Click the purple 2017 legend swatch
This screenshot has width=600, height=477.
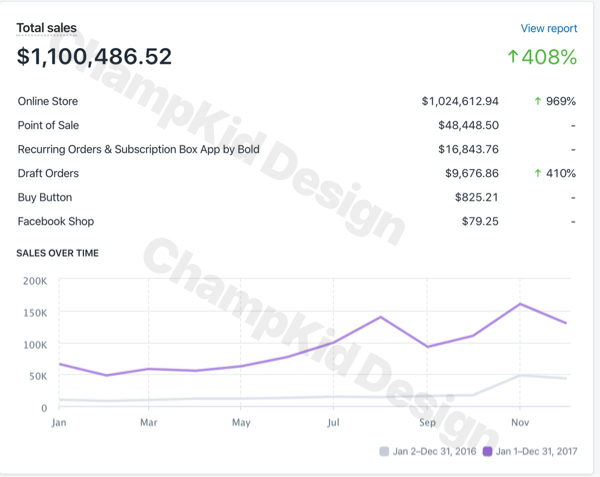click(x=488, y=452)
